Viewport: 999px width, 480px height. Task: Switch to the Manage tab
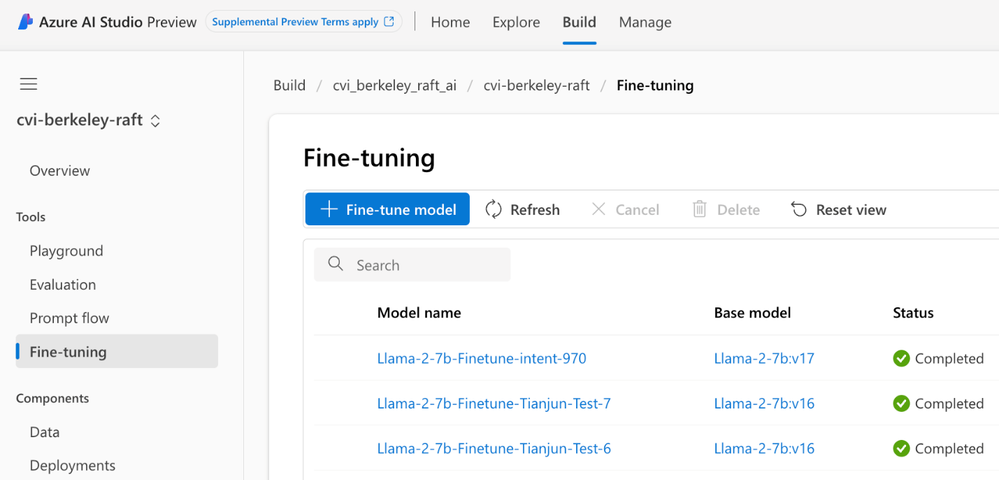click(x=645, y=22)
